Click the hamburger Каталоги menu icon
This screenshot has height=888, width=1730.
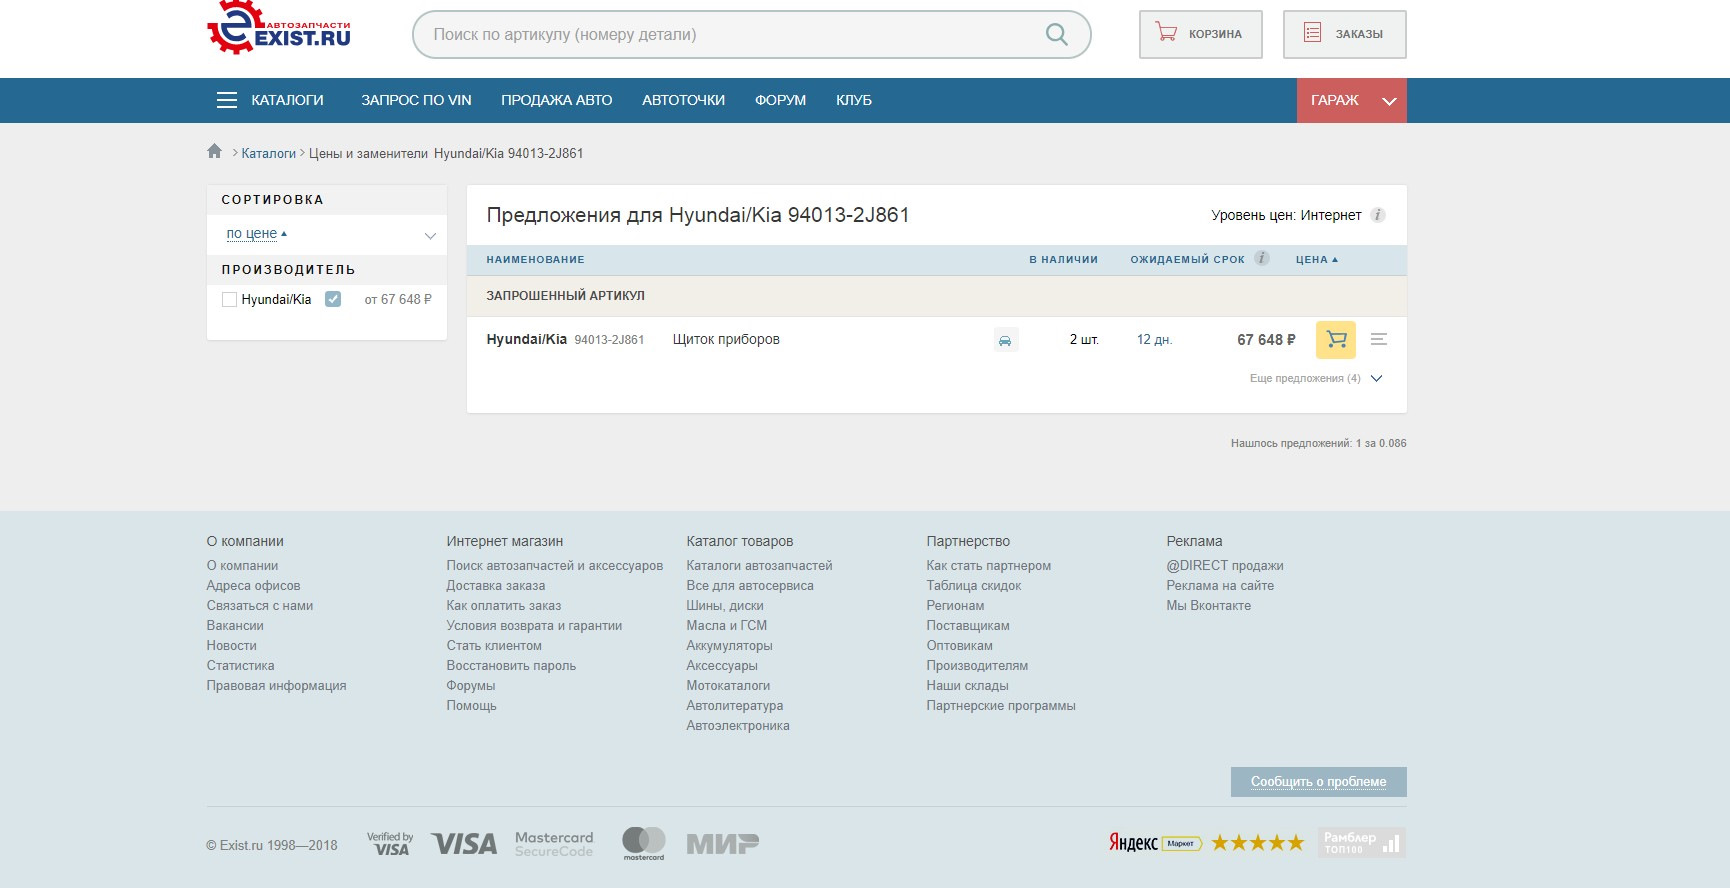point(227,100)
